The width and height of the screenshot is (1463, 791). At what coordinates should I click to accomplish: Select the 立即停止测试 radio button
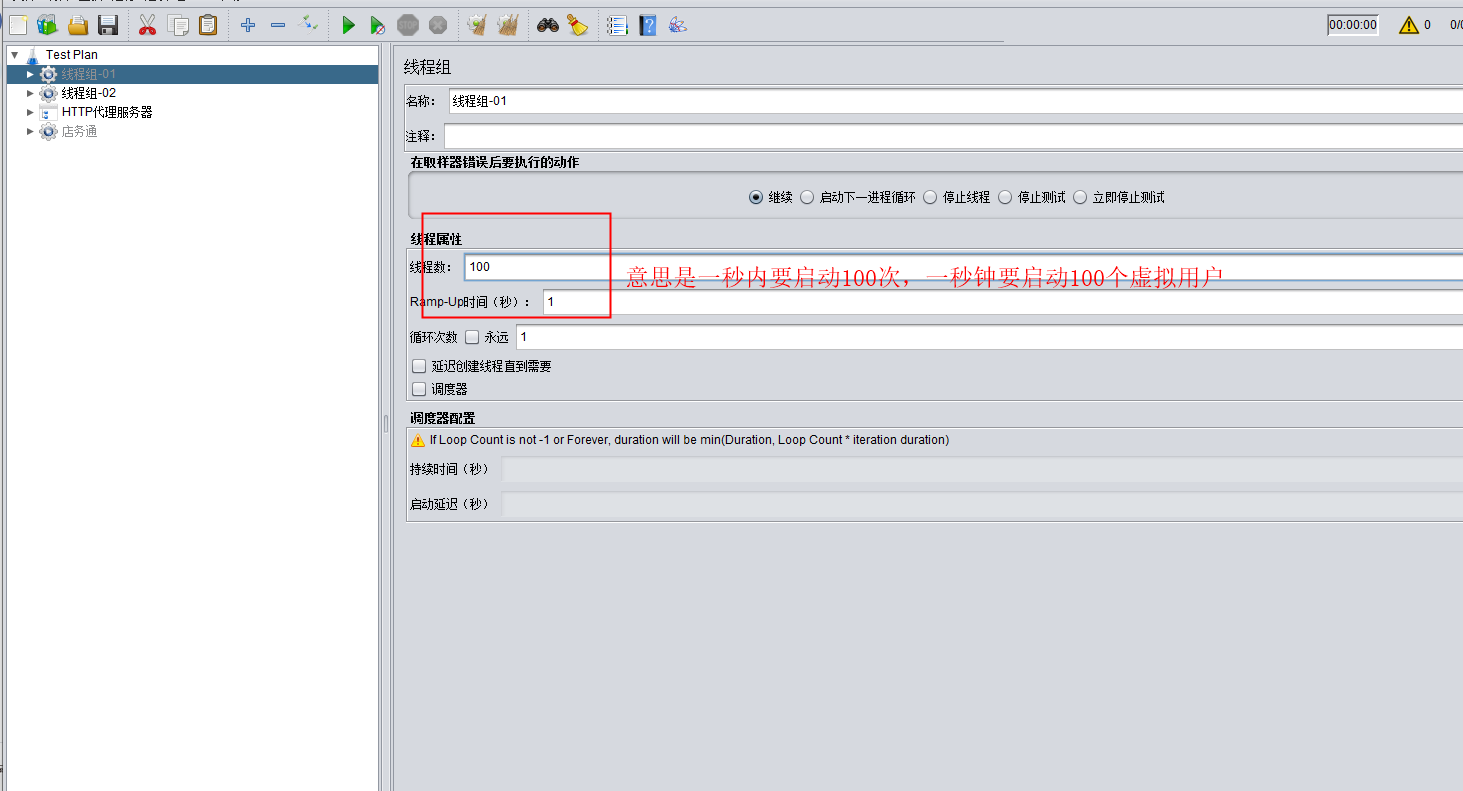coord(1080,197)
